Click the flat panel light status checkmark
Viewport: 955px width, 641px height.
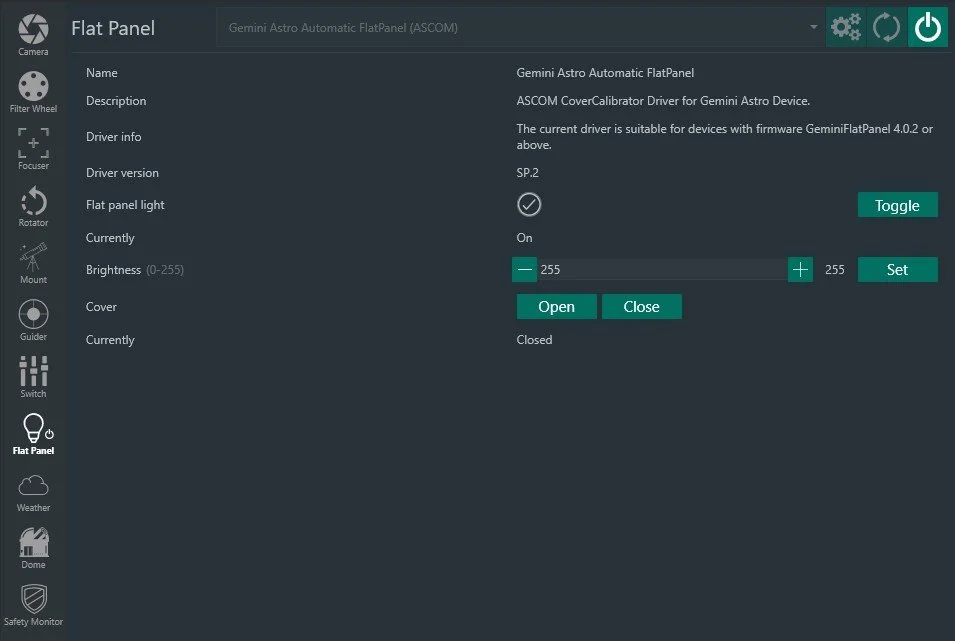click(x=529, y=205)
